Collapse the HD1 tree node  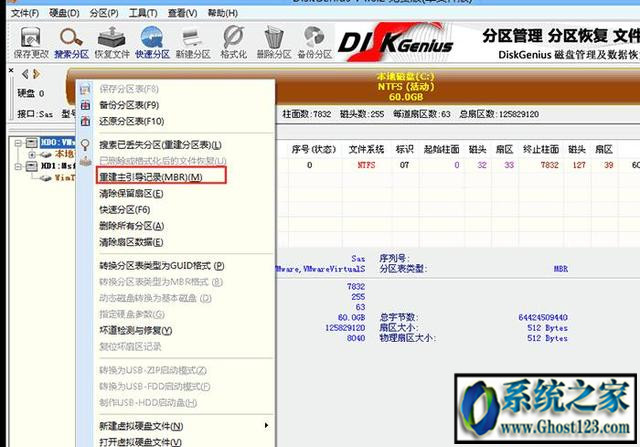point(18,167)
